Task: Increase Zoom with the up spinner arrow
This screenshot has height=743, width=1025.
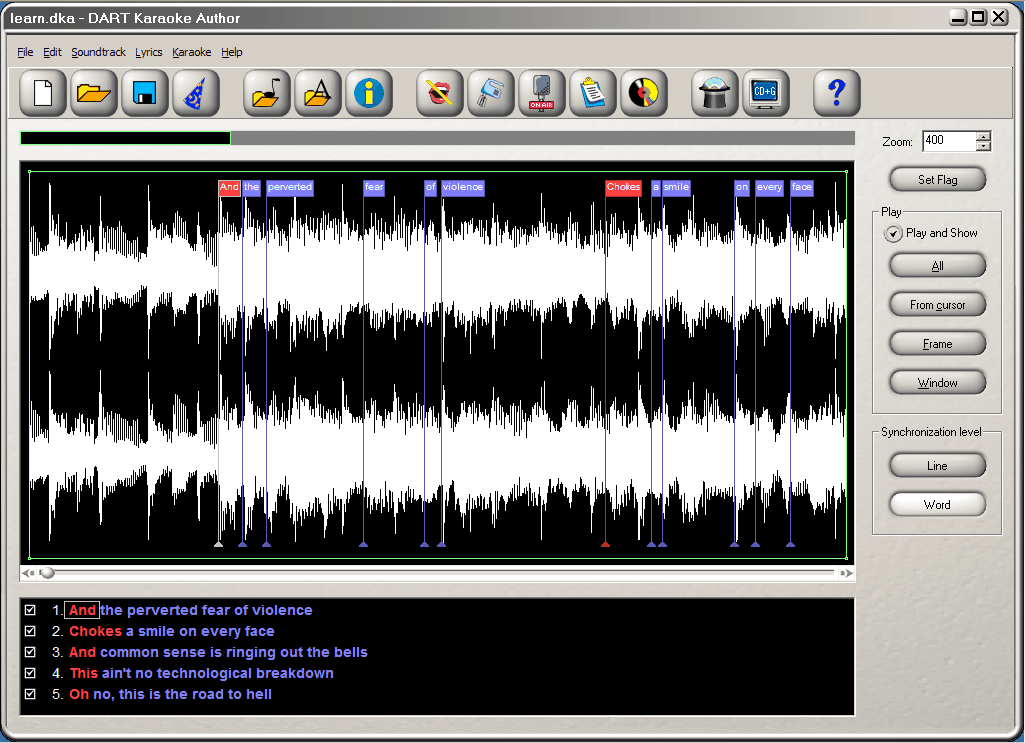Action: [x=981, y=136]
